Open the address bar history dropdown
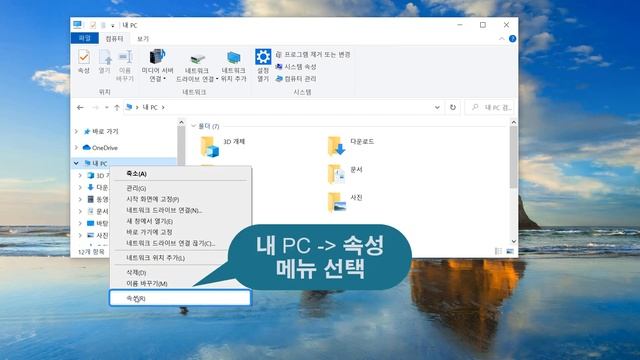Image resolution: width=640 pixels, height=360 pixels. [437, 107]
